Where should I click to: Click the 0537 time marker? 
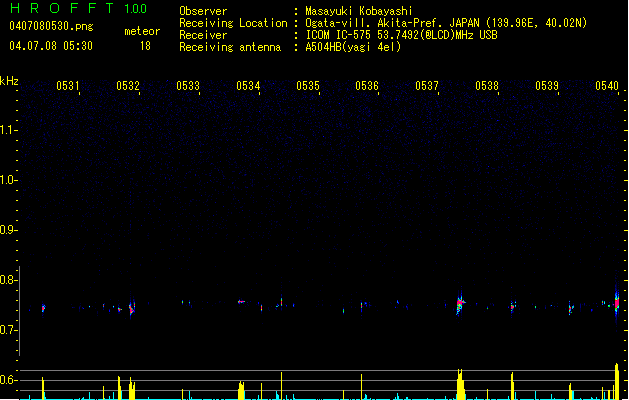coord(427,85)
